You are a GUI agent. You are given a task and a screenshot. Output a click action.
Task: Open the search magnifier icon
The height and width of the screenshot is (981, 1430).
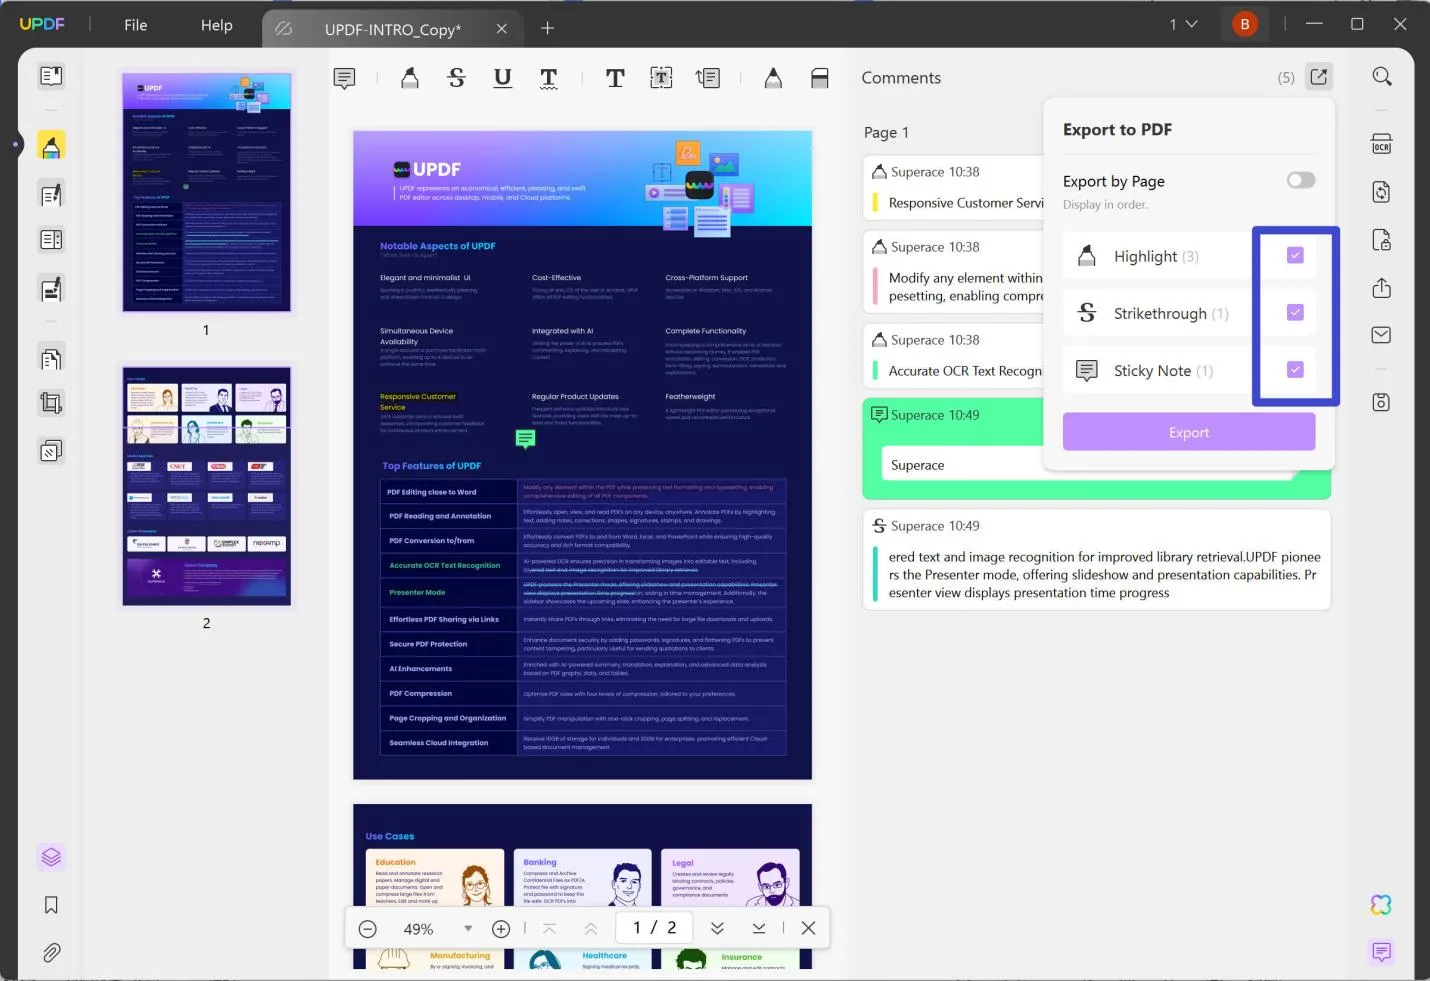(1382, 77)
